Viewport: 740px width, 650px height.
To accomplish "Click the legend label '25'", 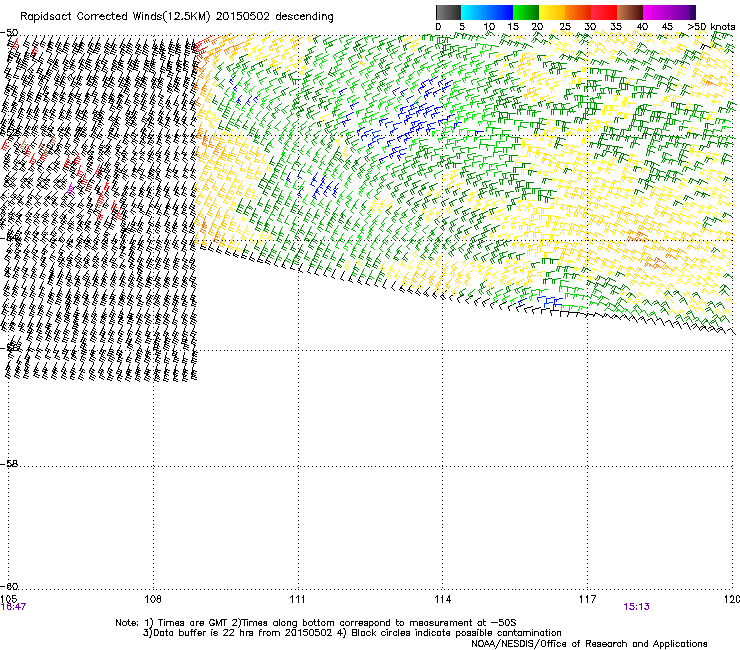I will click(565, 27).
